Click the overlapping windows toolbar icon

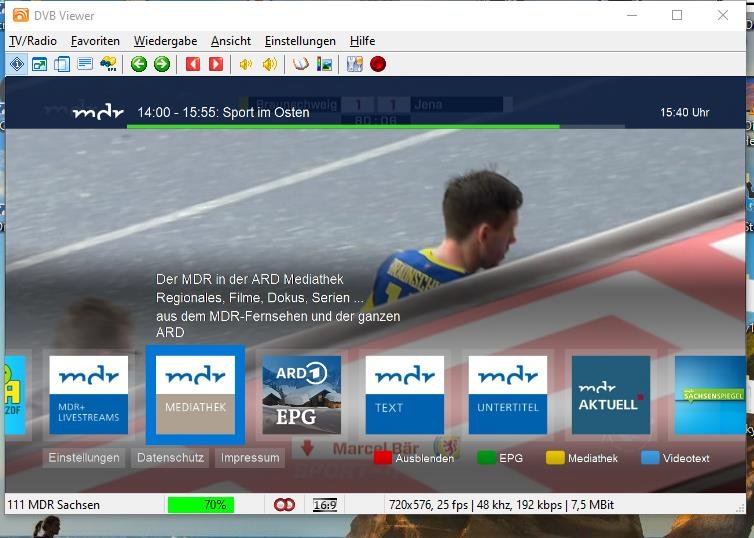pos(62,64)
